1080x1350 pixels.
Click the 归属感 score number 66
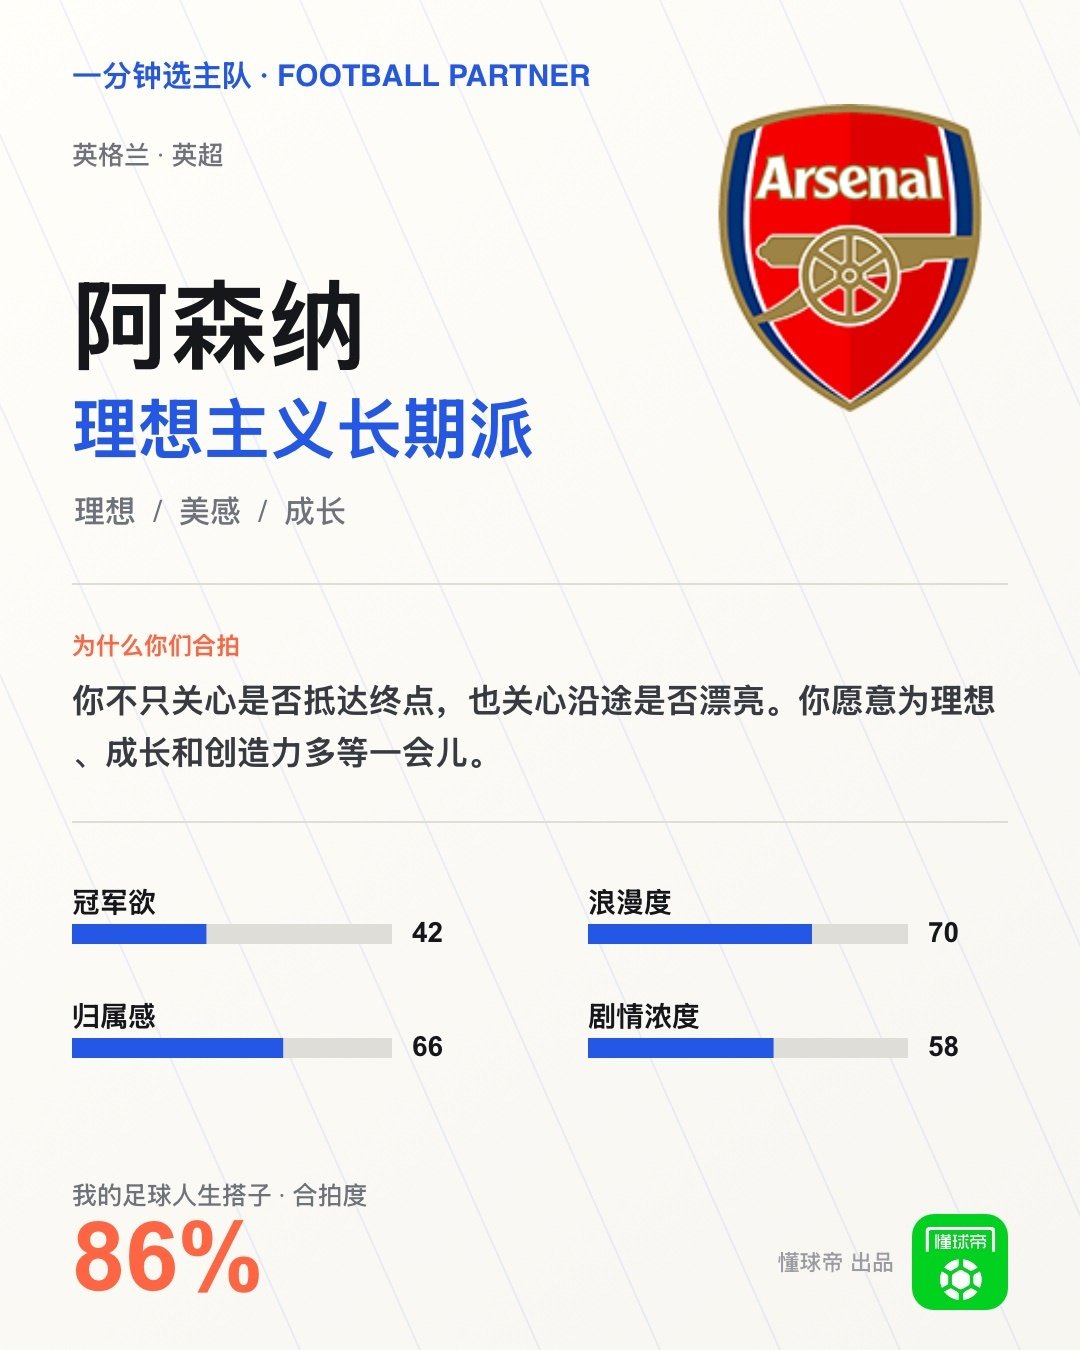(x=427, y=1047)
